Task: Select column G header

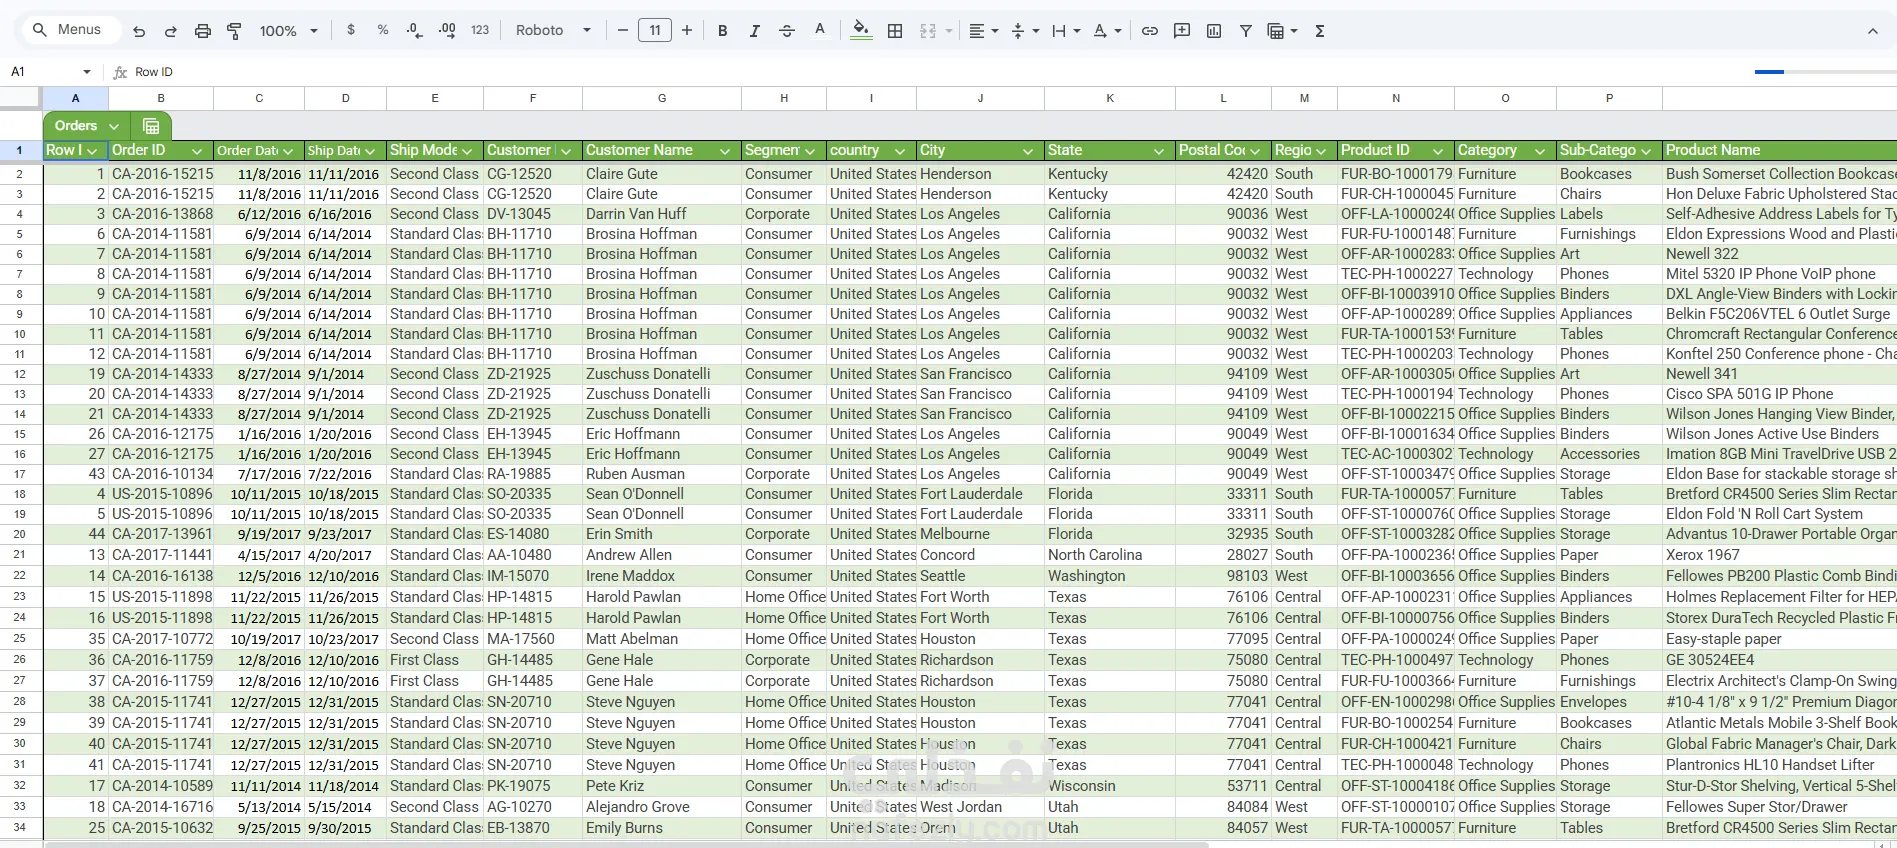Action: pos(662,98)
